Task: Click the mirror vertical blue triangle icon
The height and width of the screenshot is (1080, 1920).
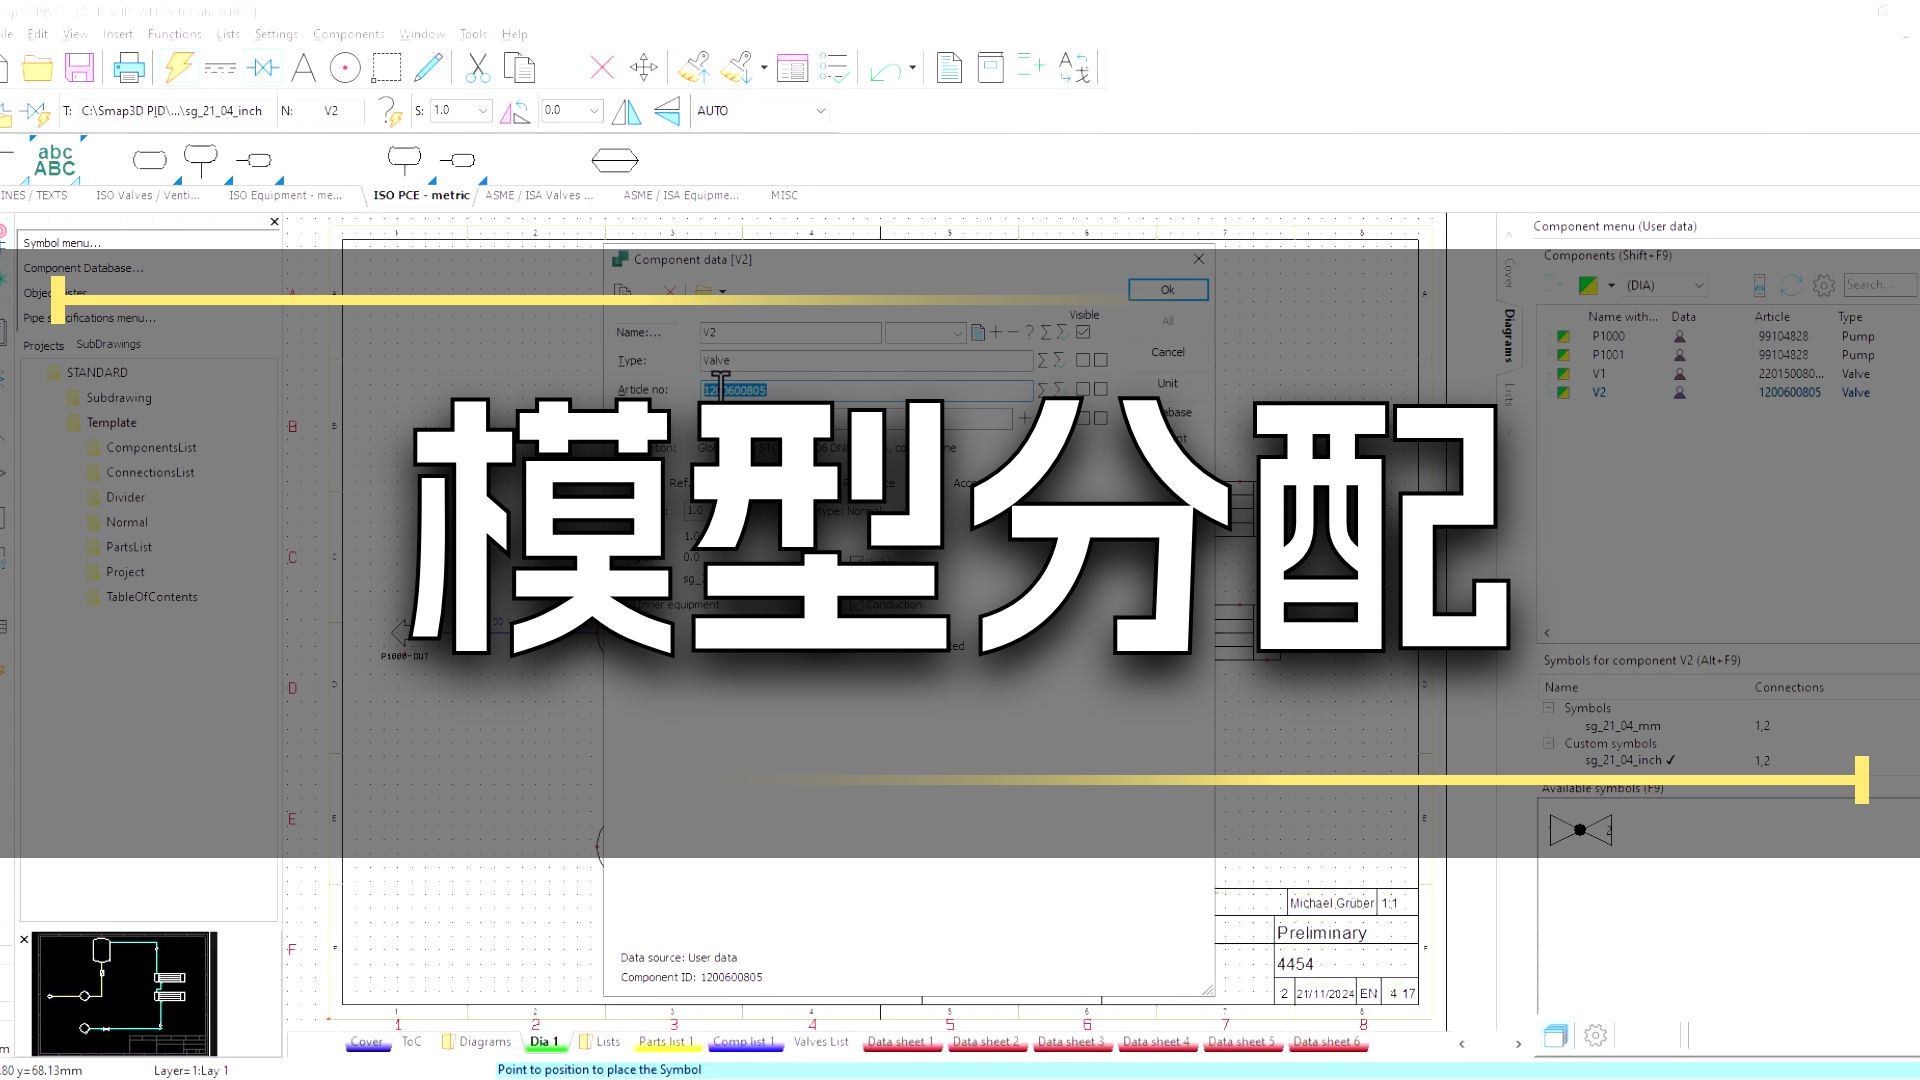Action: click(667, 111)
